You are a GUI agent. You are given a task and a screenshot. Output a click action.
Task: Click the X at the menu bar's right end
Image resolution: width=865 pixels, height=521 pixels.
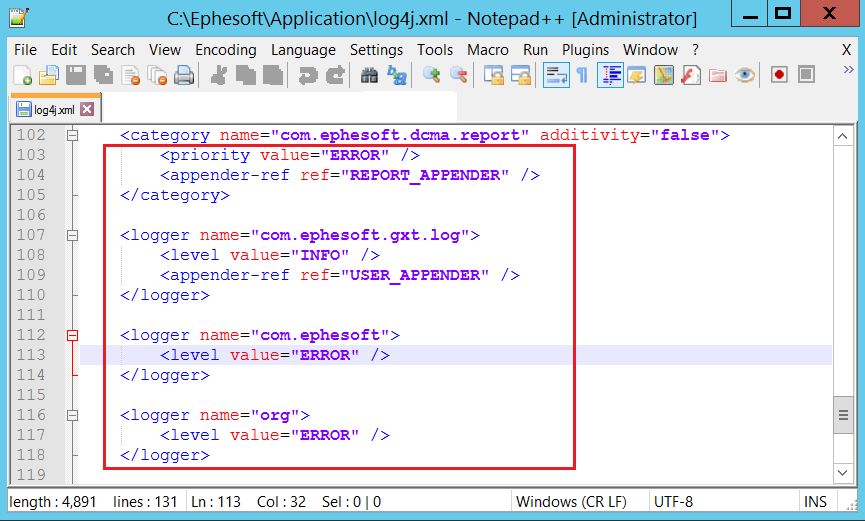pyautogui.click(x=846, y=50)
